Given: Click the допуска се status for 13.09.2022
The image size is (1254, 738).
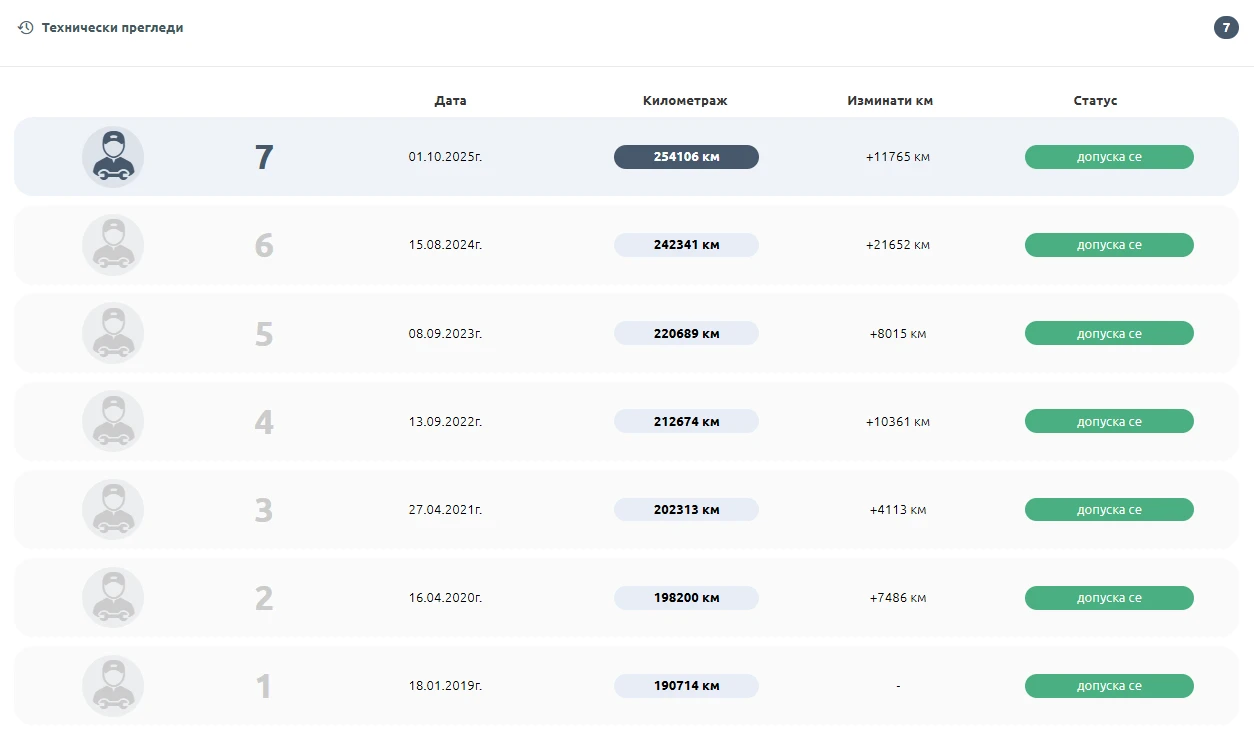Looking at the screenshot, I should (1109, 421).
